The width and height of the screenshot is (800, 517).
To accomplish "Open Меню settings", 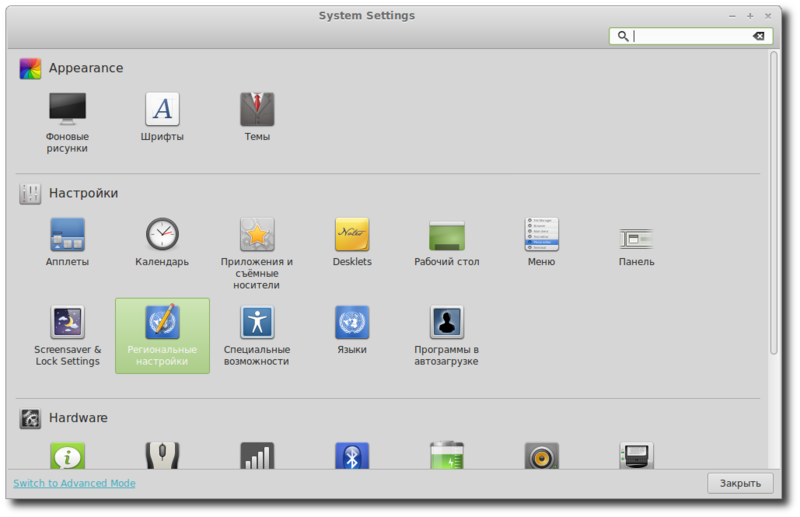I will click(x=542, y=242).
